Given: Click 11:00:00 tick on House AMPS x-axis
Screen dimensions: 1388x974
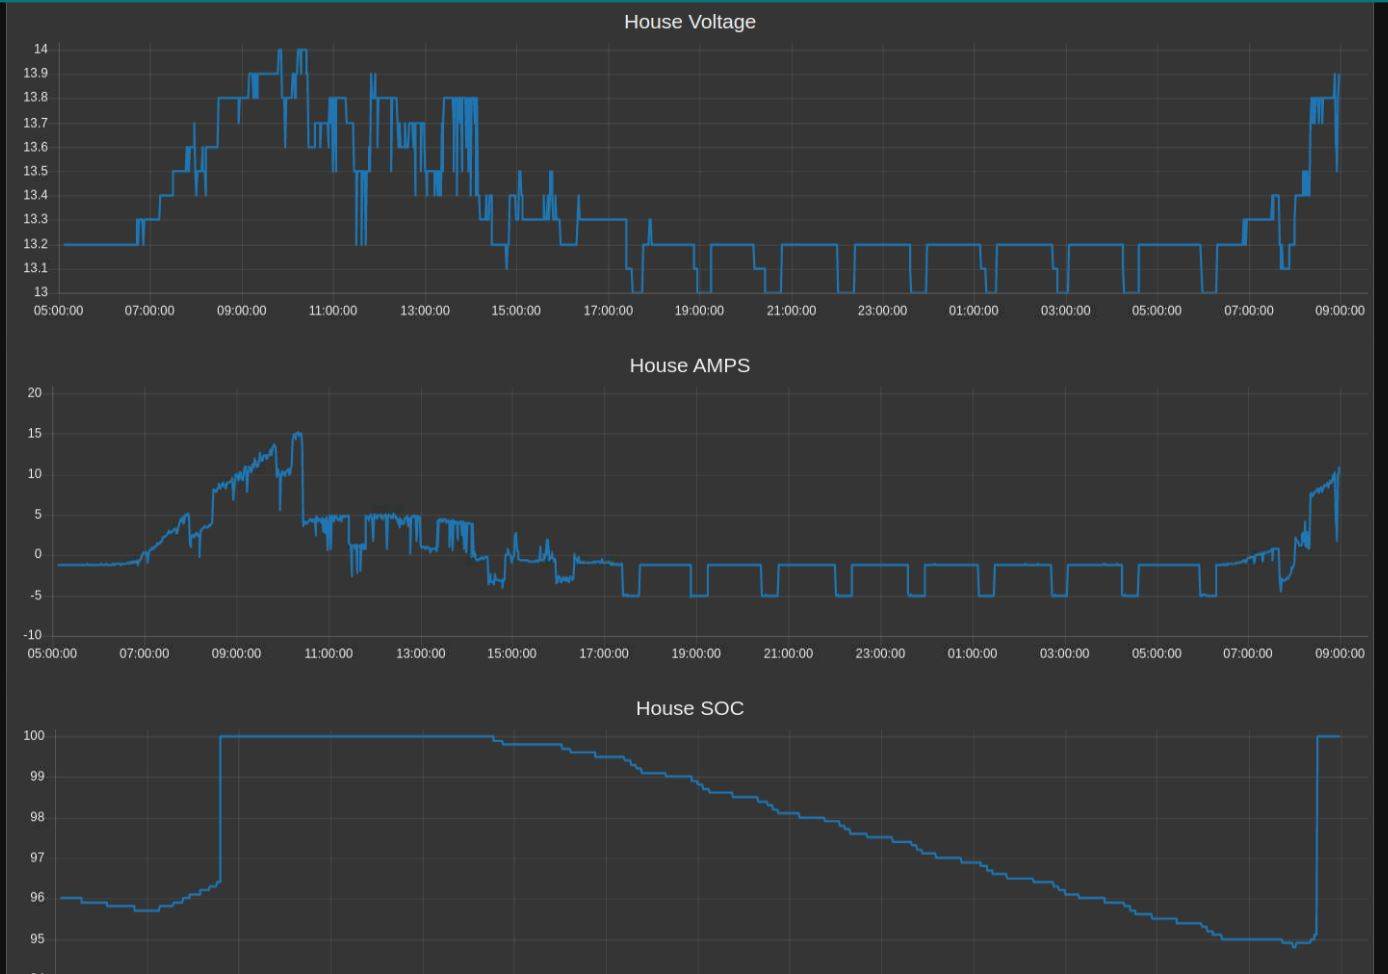Looking at the screenshot, I should (x=328, y=654).
